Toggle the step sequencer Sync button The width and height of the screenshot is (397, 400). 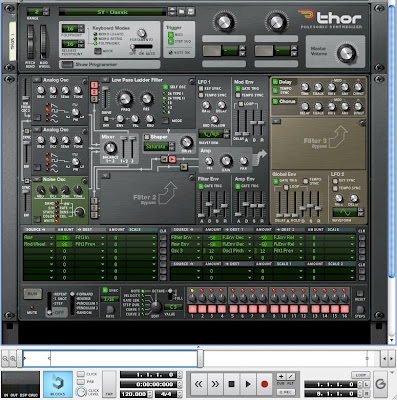click(x=105, y=290)
